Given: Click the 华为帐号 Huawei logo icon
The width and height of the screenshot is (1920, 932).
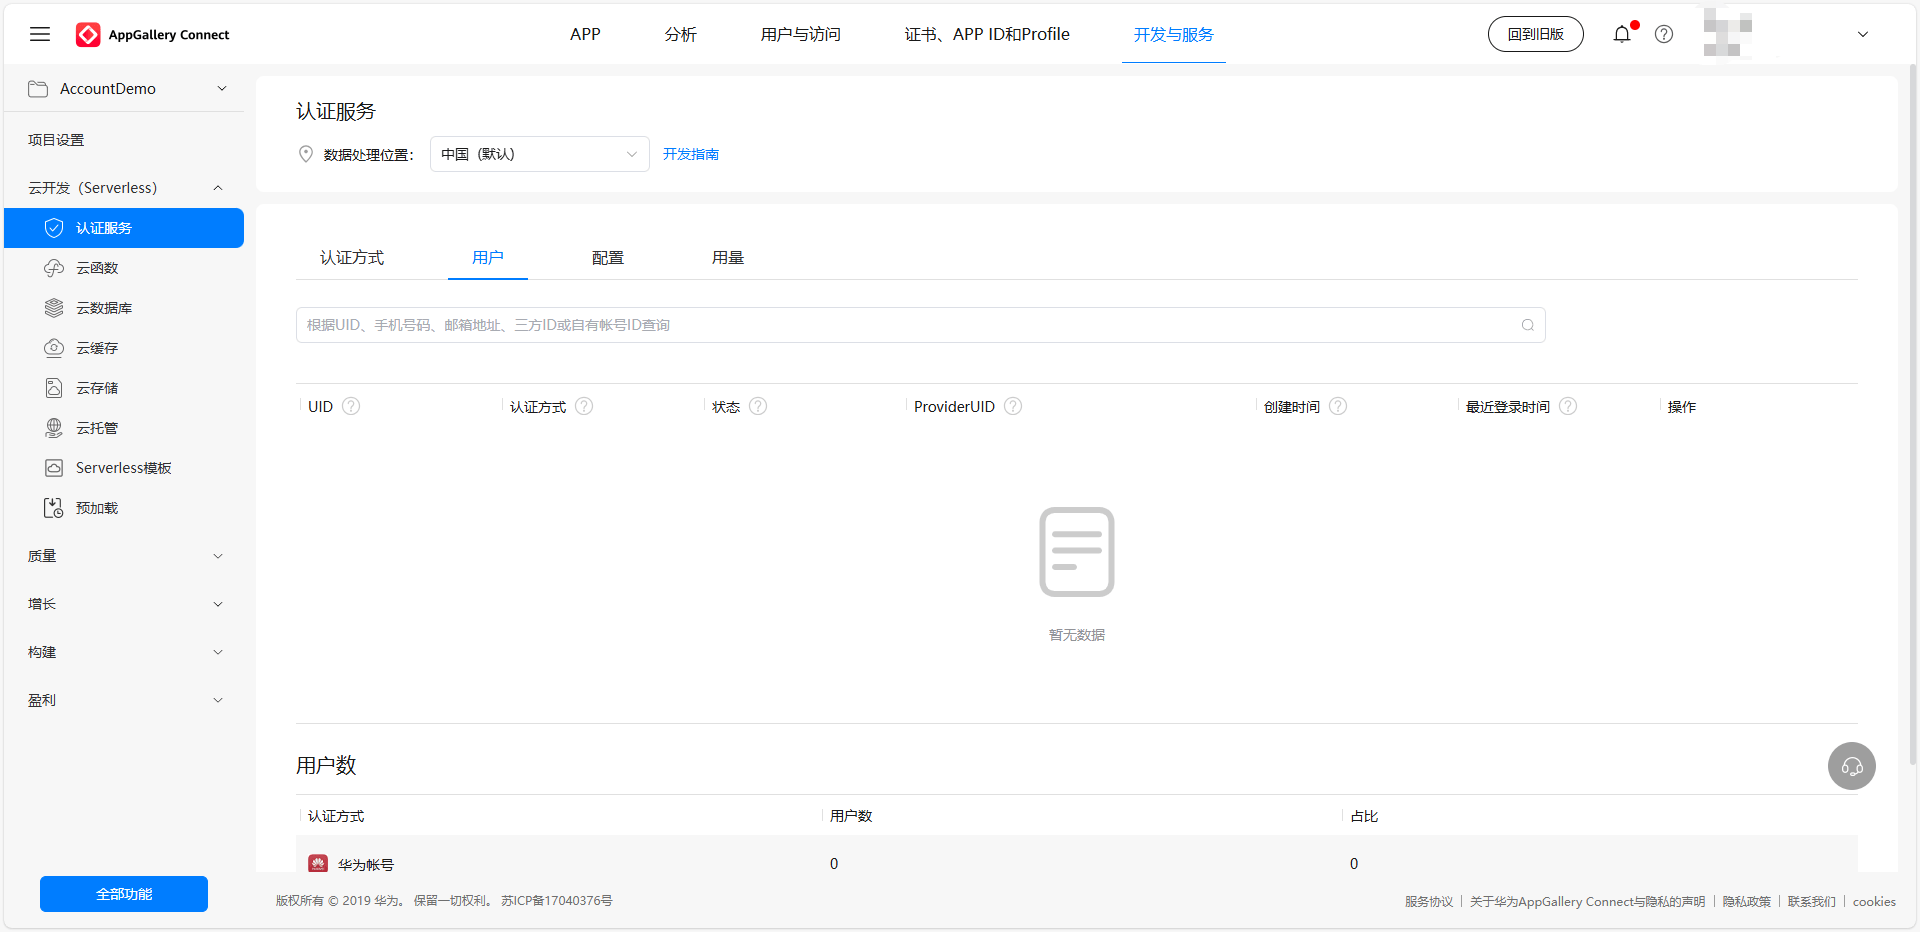Looking at the screenshot, I should pos(318,864).
